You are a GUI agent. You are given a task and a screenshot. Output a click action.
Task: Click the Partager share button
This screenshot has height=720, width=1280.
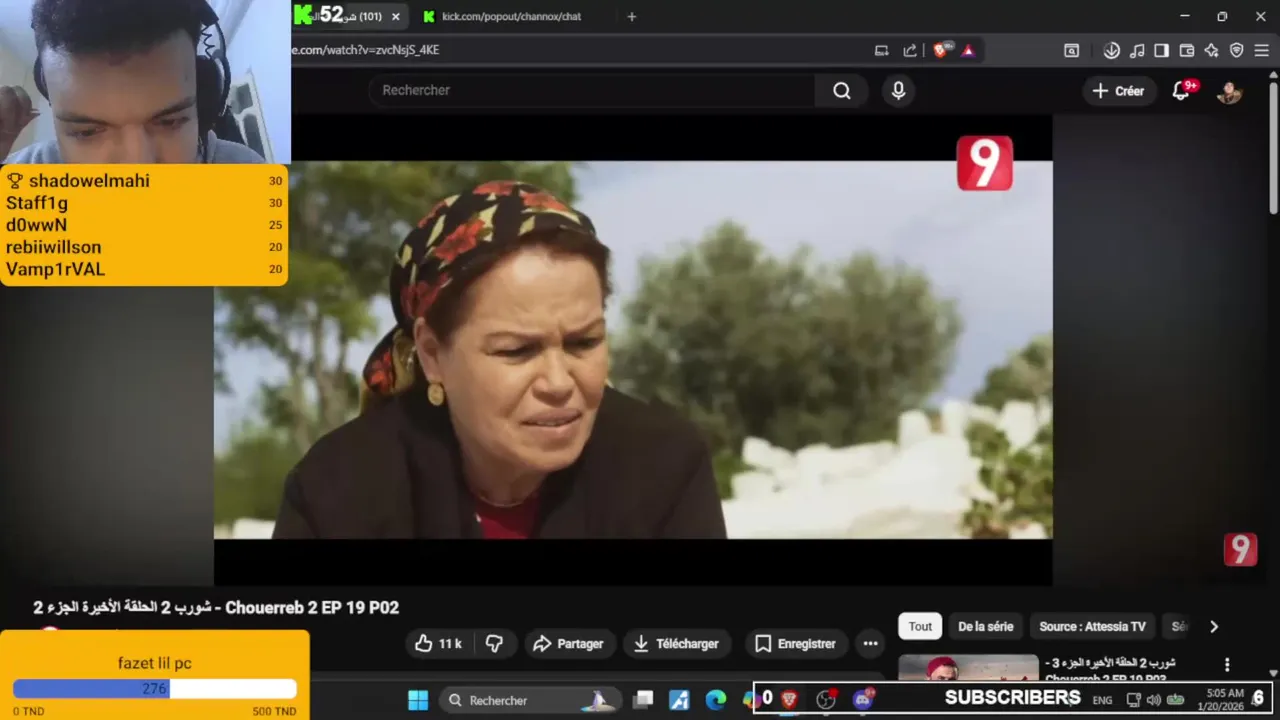pyautogui.click(x=568, y=644)
